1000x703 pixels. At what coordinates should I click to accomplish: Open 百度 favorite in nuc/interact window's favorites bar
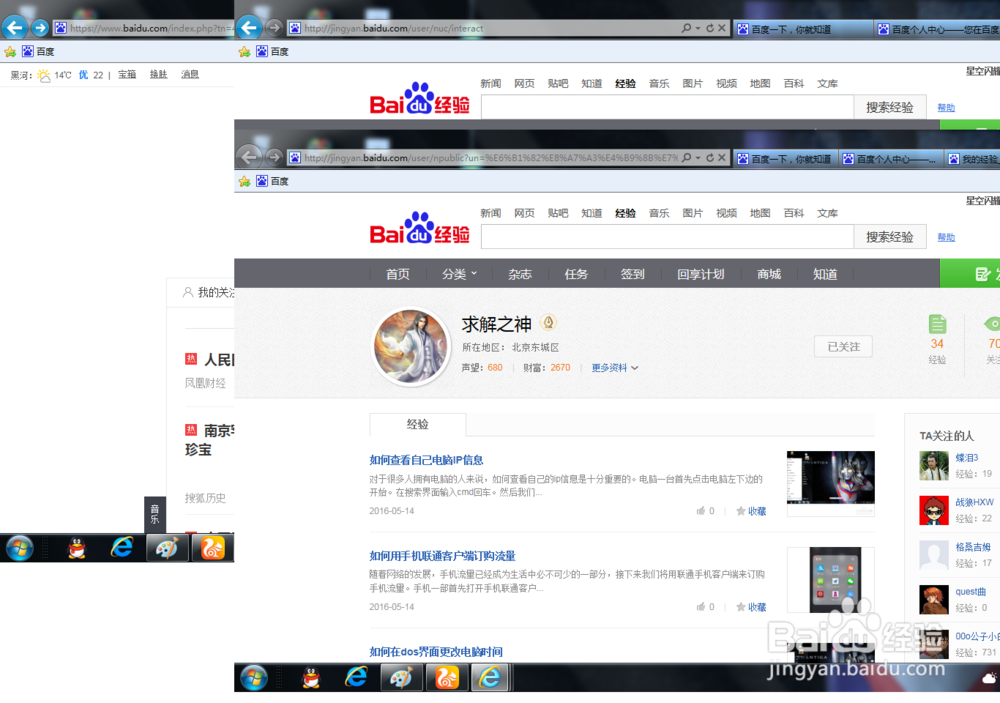point(272,52)
